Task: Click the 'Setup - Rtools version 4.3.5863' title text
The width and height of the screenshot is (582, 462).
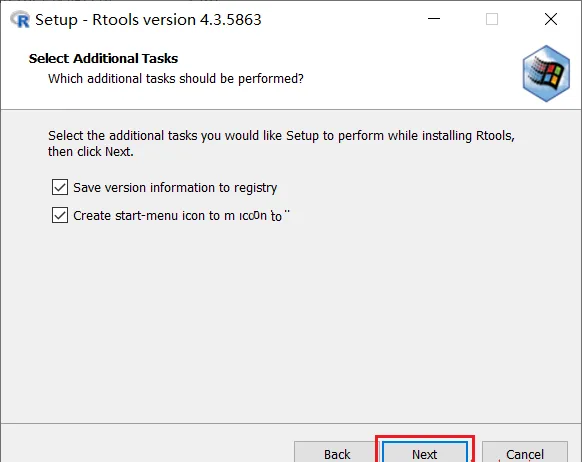Action: 148,20
